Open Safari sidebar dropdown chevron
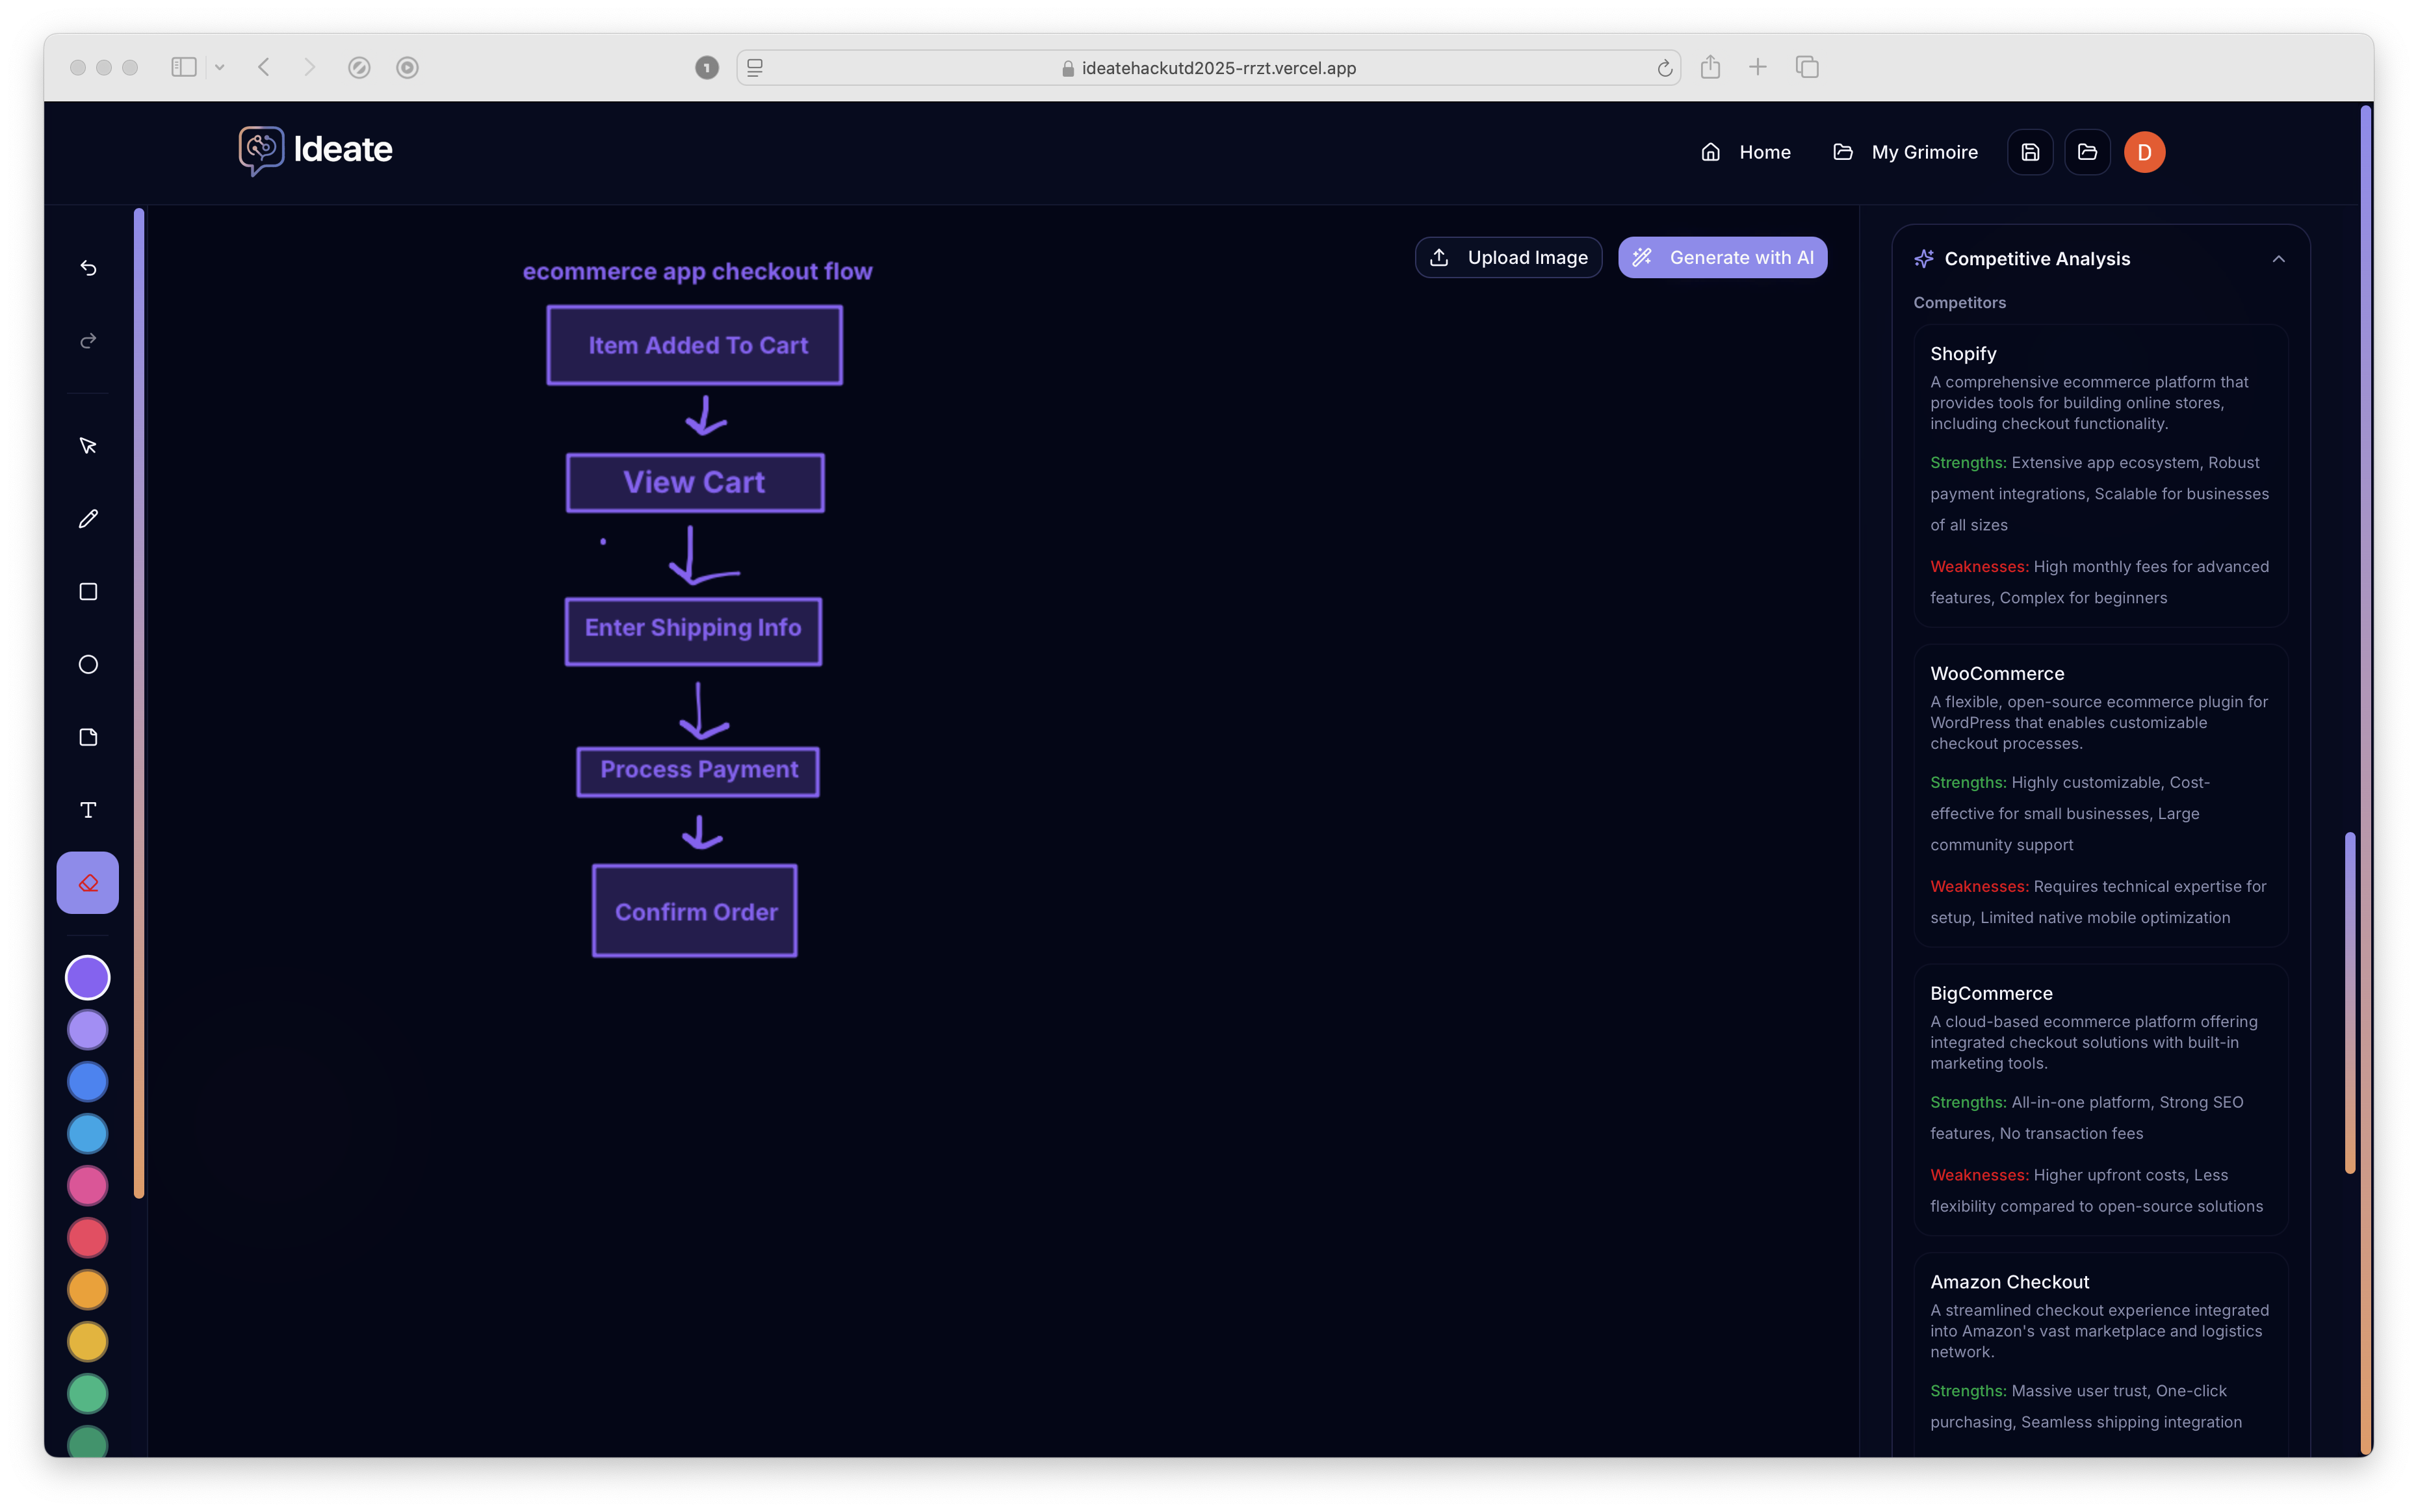 (x=219, y=68)
